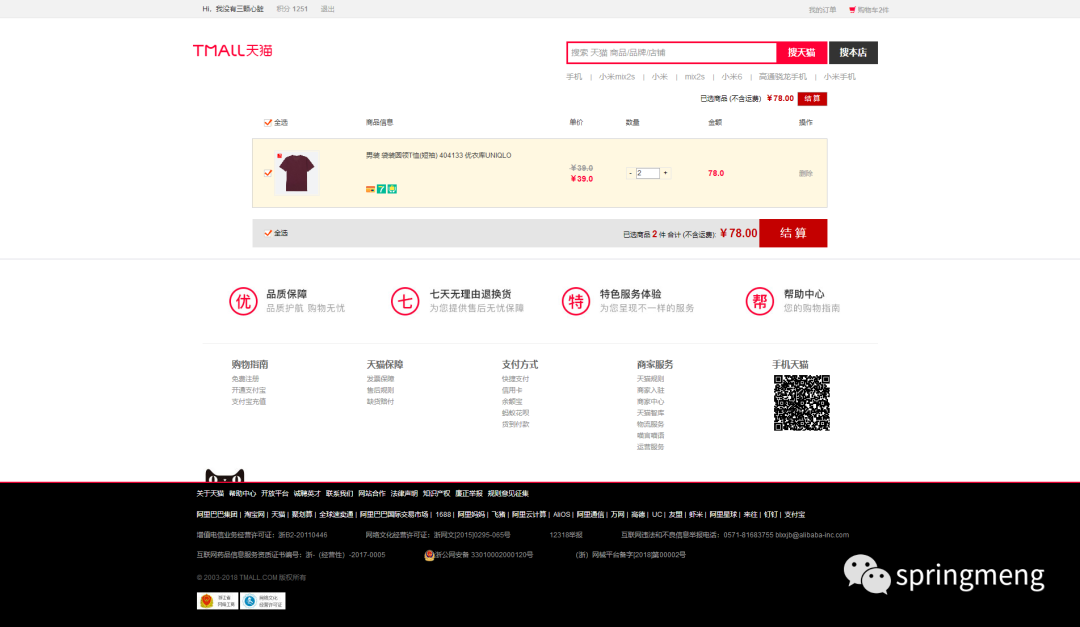Viewport: 1080px width, 627px height.
Task: Click the 特 special service circle icon
Action: (x=576, y=301)
